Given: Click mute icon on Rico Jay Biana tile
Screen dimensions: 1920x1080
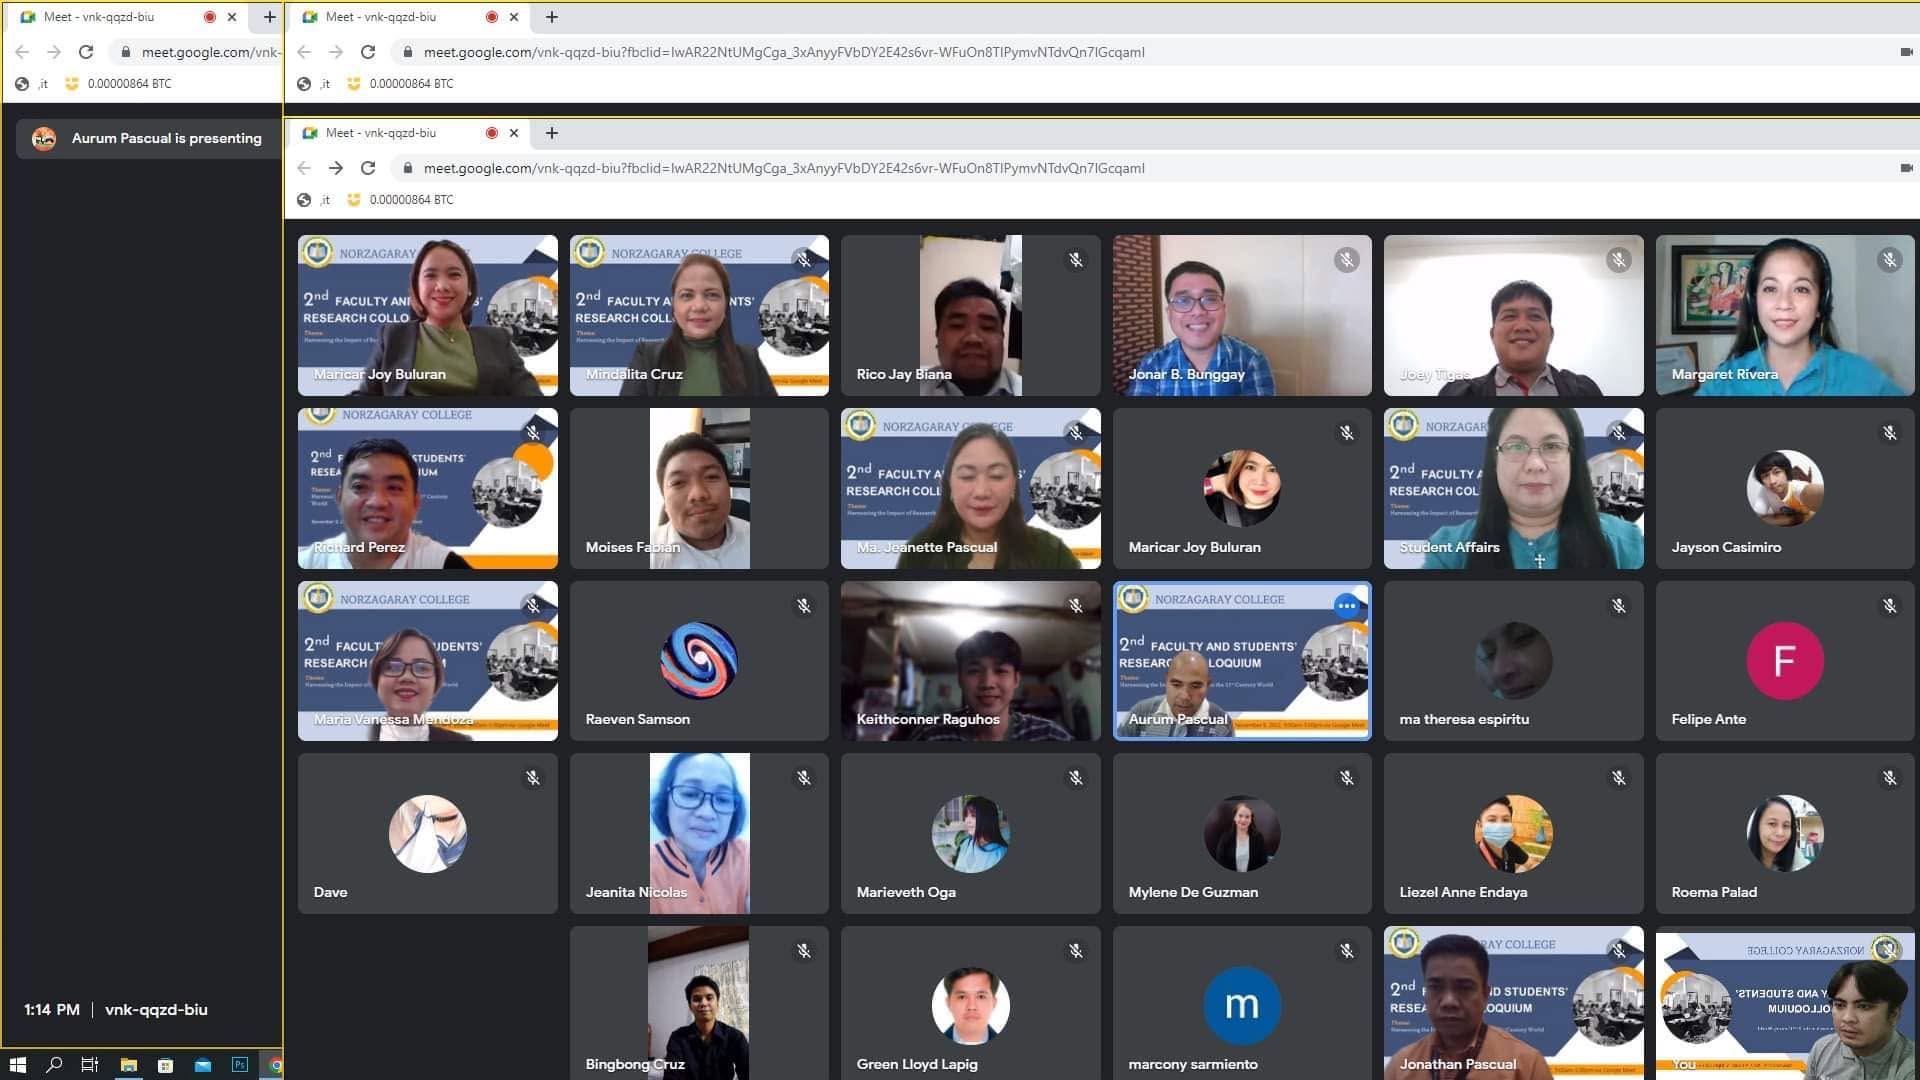Looking at the screenshot, I should point(1076,260).
